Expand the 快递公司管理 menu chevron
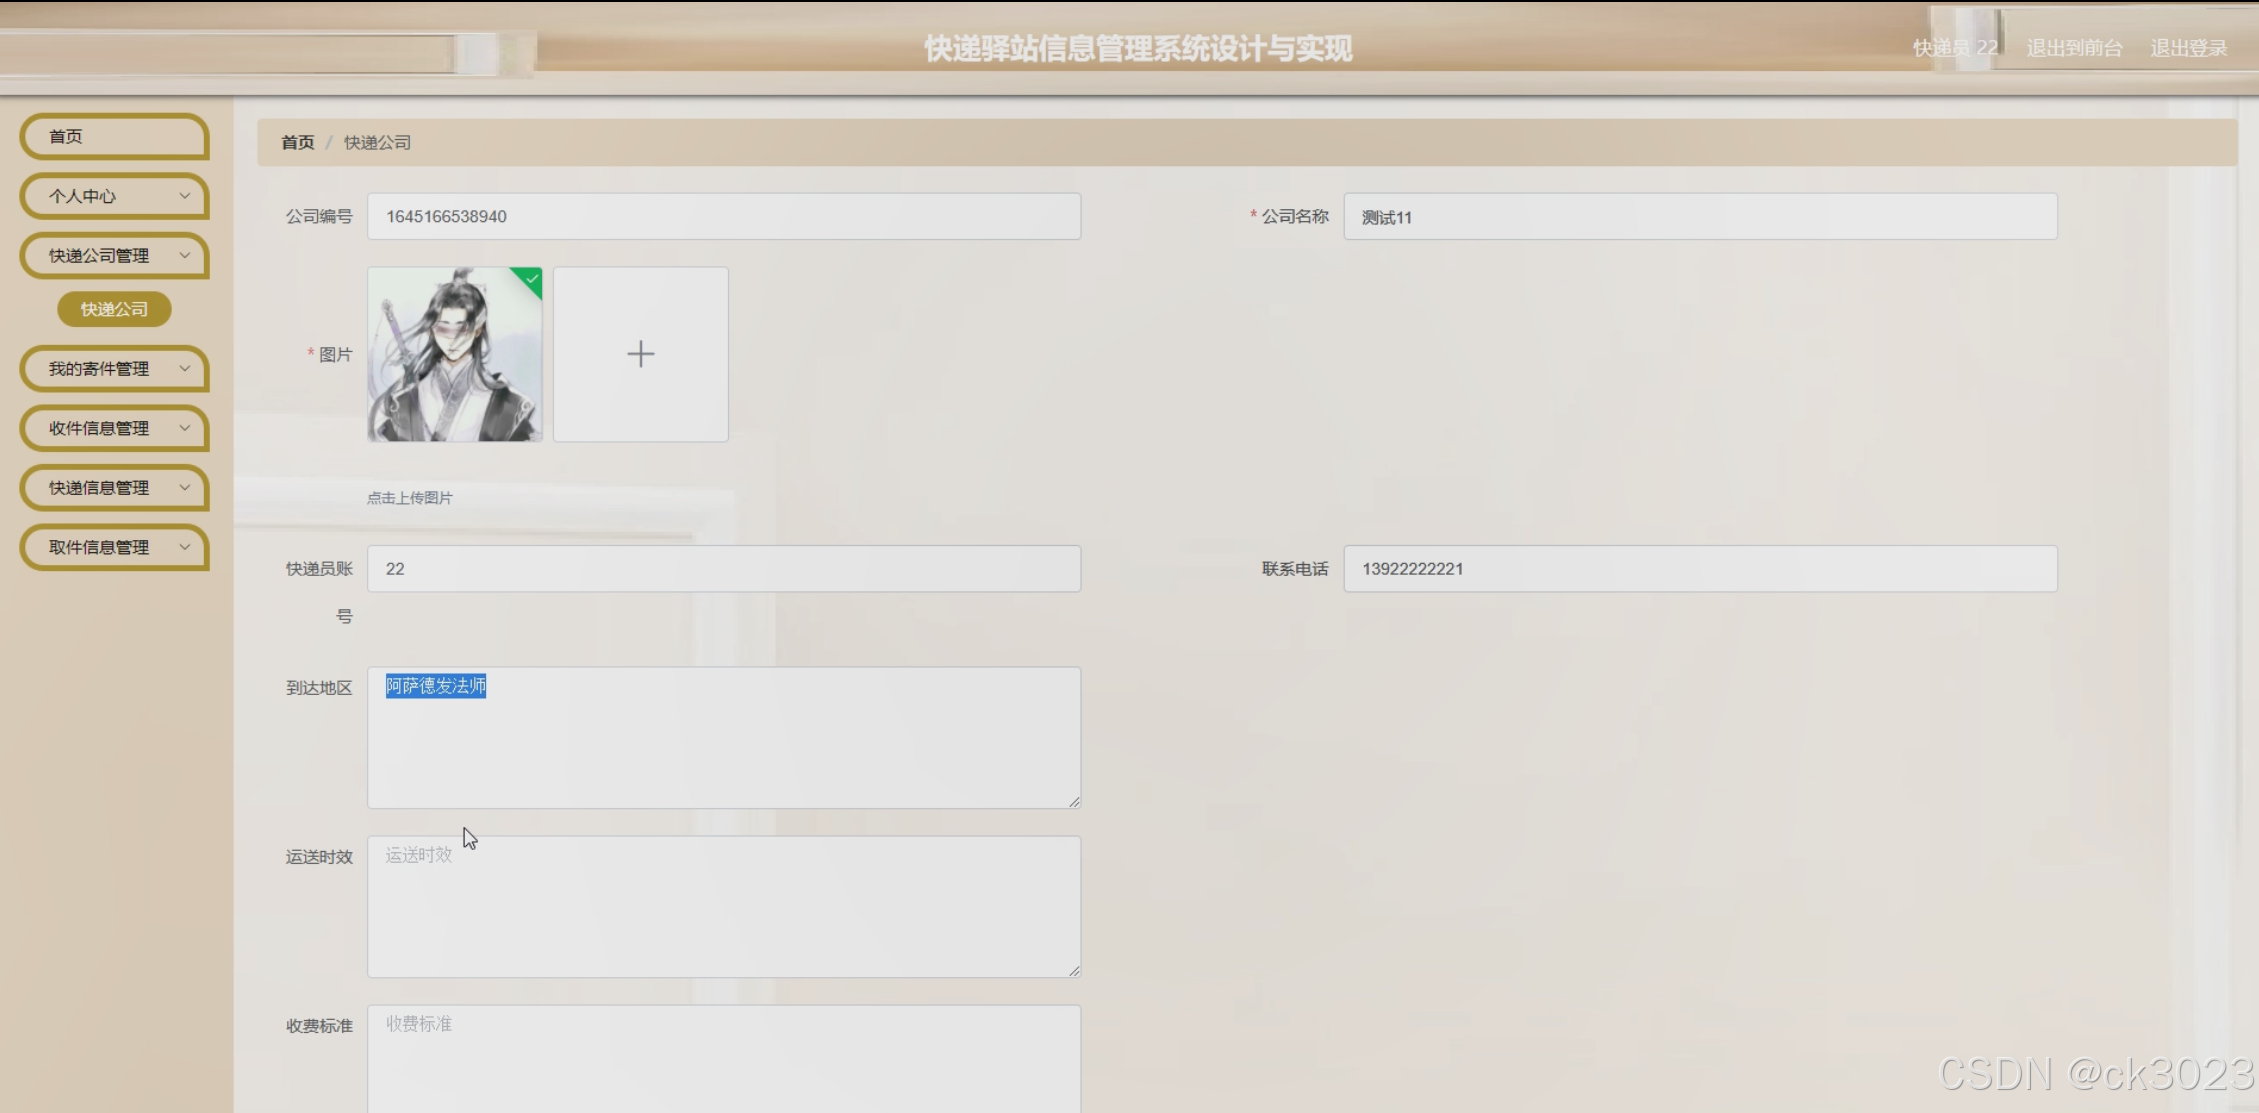Image resolution: width=2259 pixels, height=1113 pixels. click(x=184, y=256)
